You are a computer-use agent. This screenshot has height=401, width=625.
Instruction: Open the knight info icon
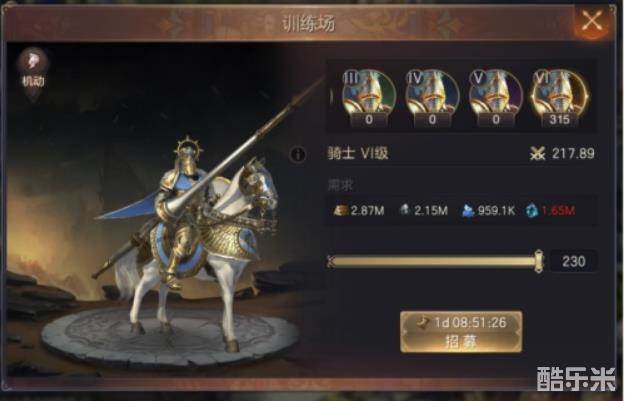298,154
